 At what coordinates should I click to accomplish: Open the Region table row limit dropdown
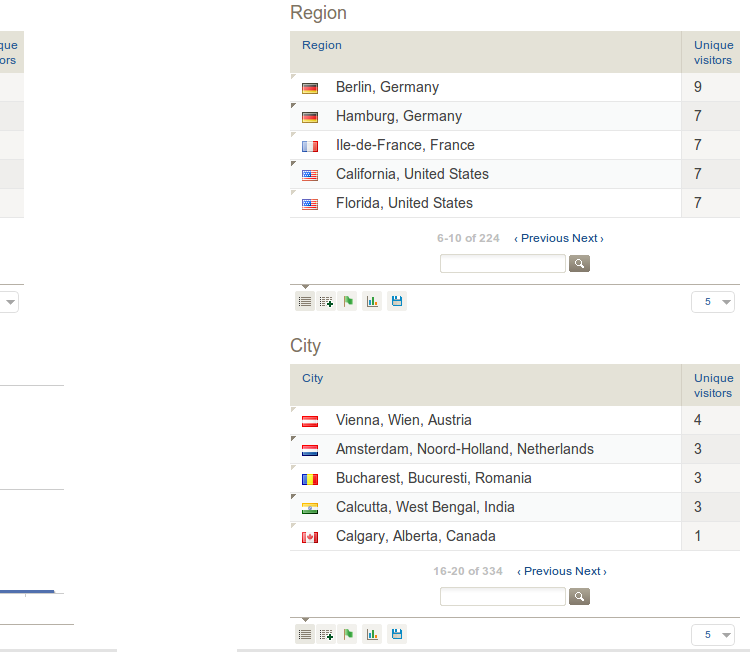[x=713, y=302]
